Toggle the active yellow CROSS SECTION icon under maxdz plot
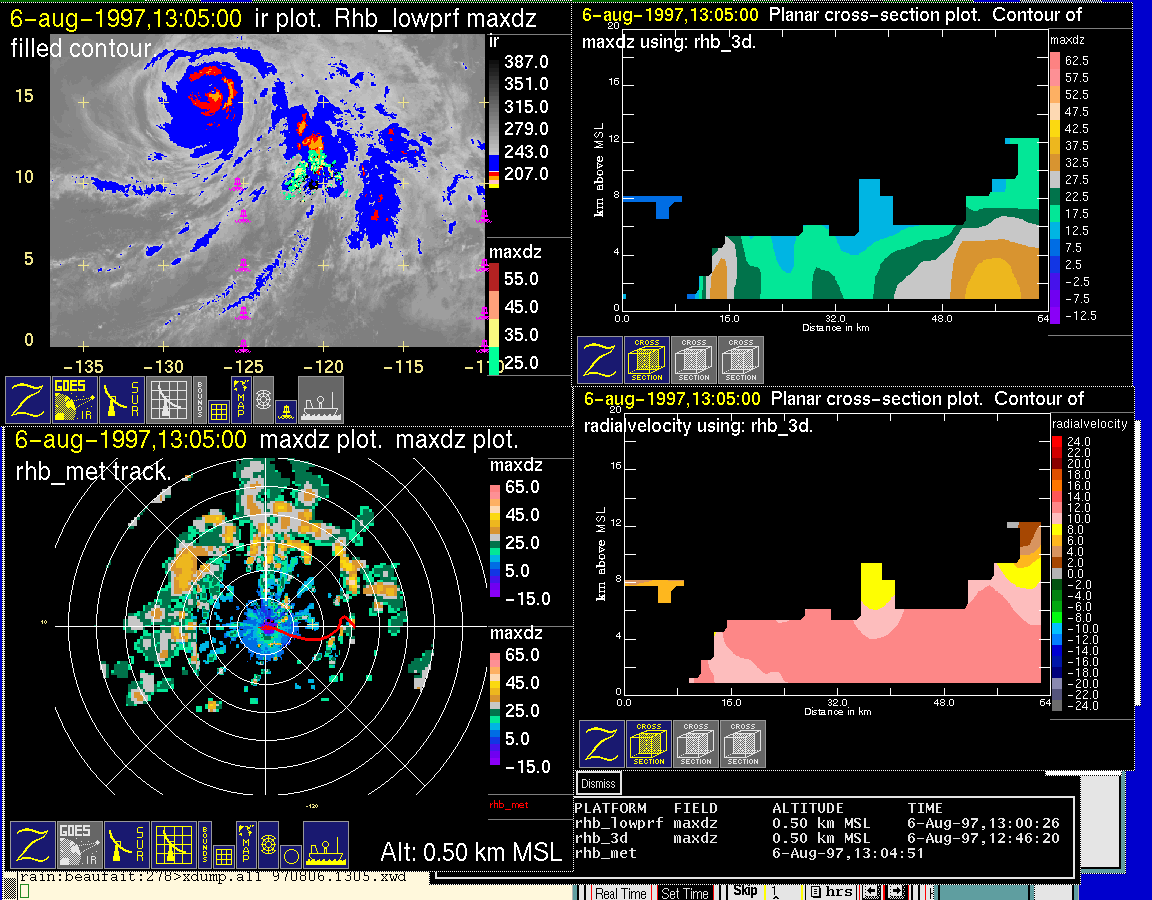Viewport: 1152px width, 900px height. [647, 360]
